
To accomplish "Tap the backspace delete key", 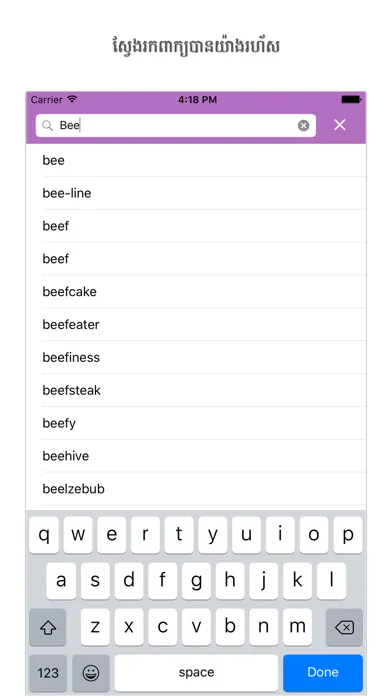I will [344, 628].
